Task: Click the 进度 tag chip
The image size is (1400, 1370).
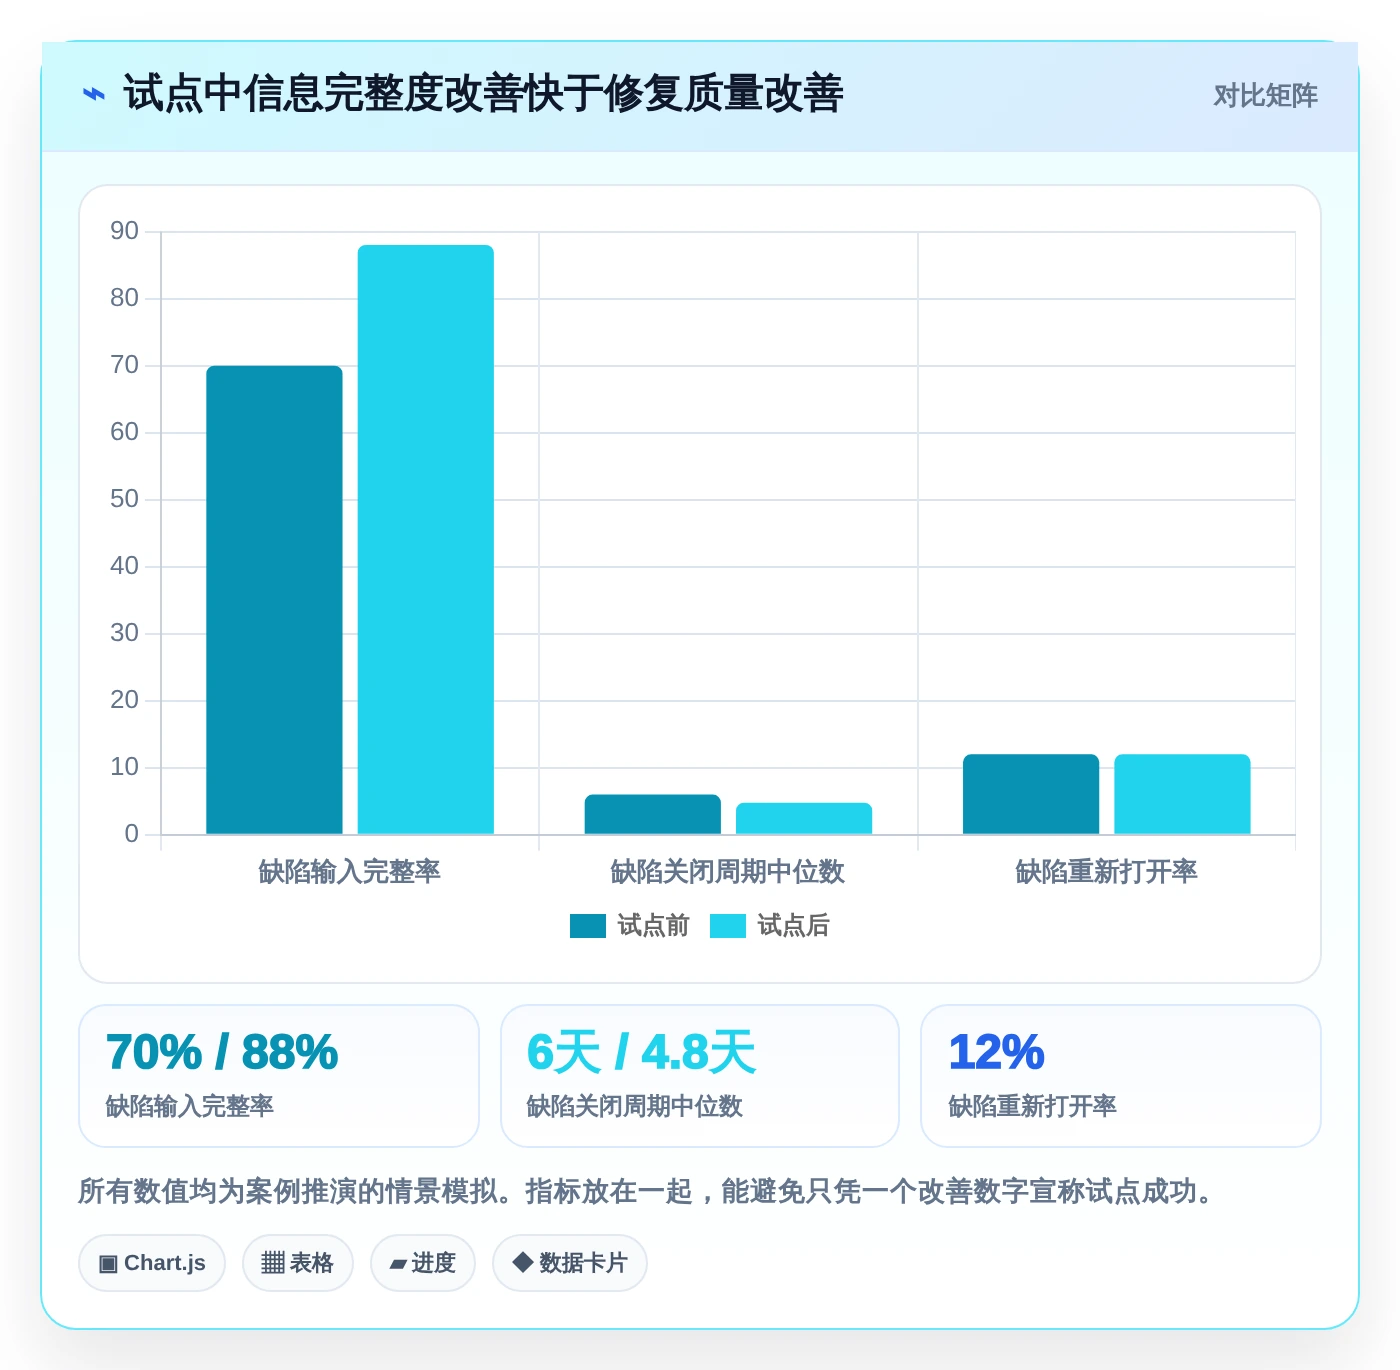Action: click(423, 1263)
